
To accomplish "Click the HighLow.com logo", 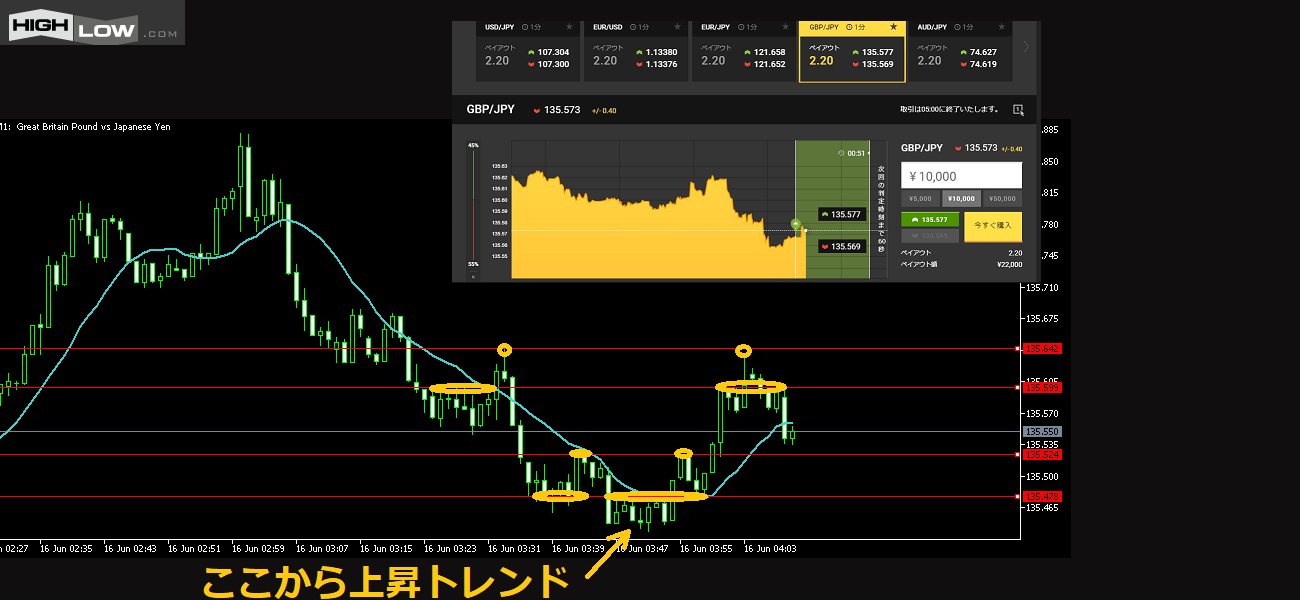I will [92, 23].
